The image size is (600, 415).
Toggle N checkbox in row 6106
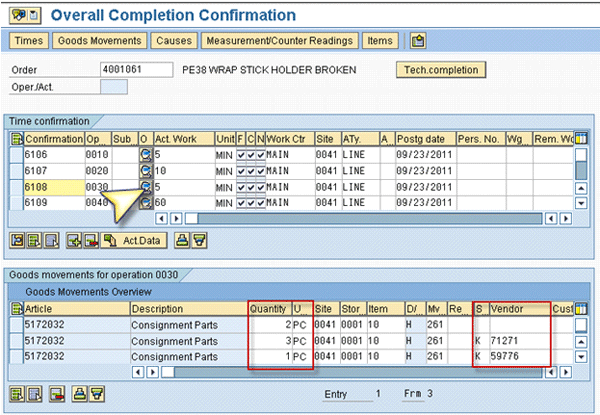pyautogui.click(x=261, y=155)
